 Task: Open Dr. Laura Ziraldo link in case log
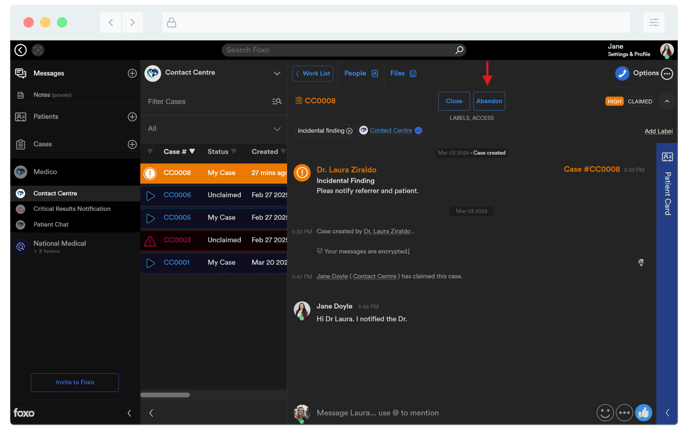(387, 232)
